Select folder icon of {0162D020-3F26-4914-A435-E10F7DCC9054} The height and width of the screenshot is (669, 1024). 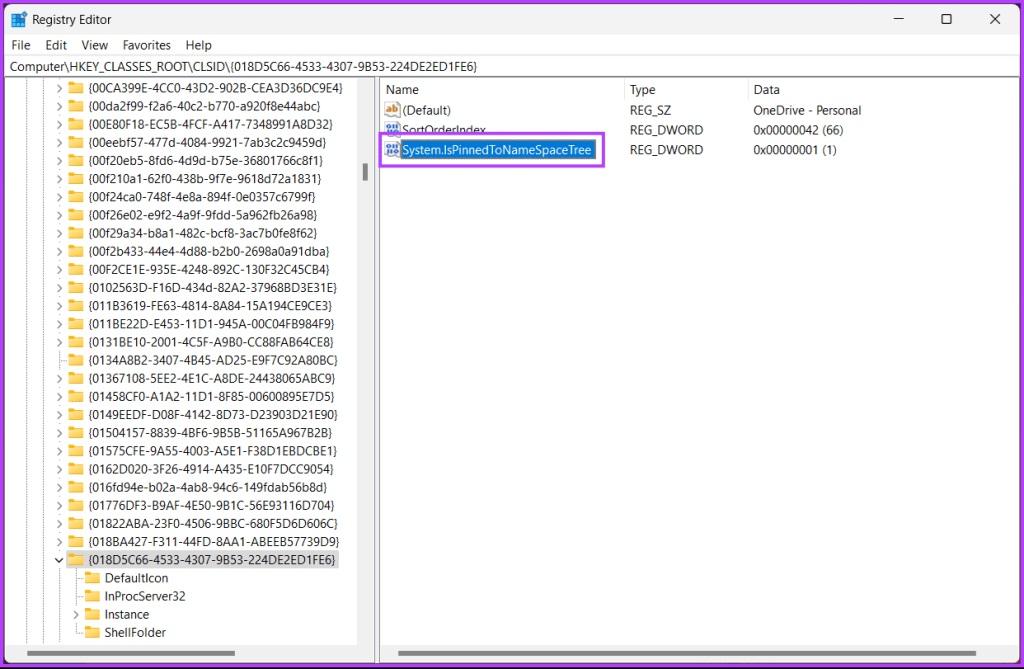tap(76, 469)
